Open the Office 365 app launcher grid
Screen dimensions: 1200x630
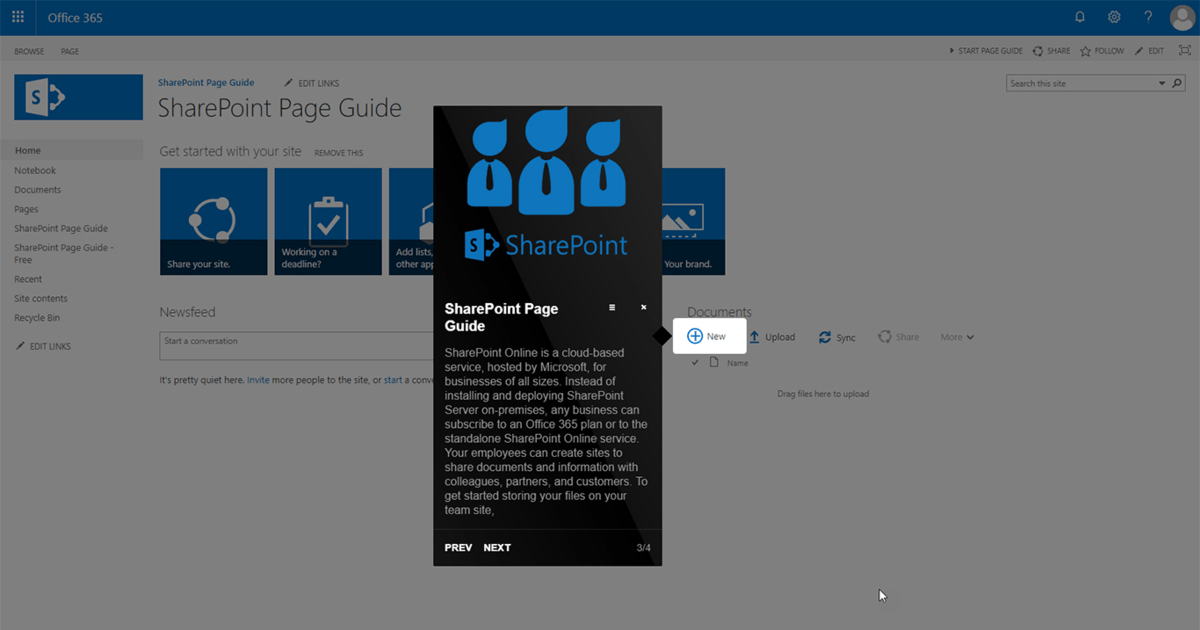point(16,16)
